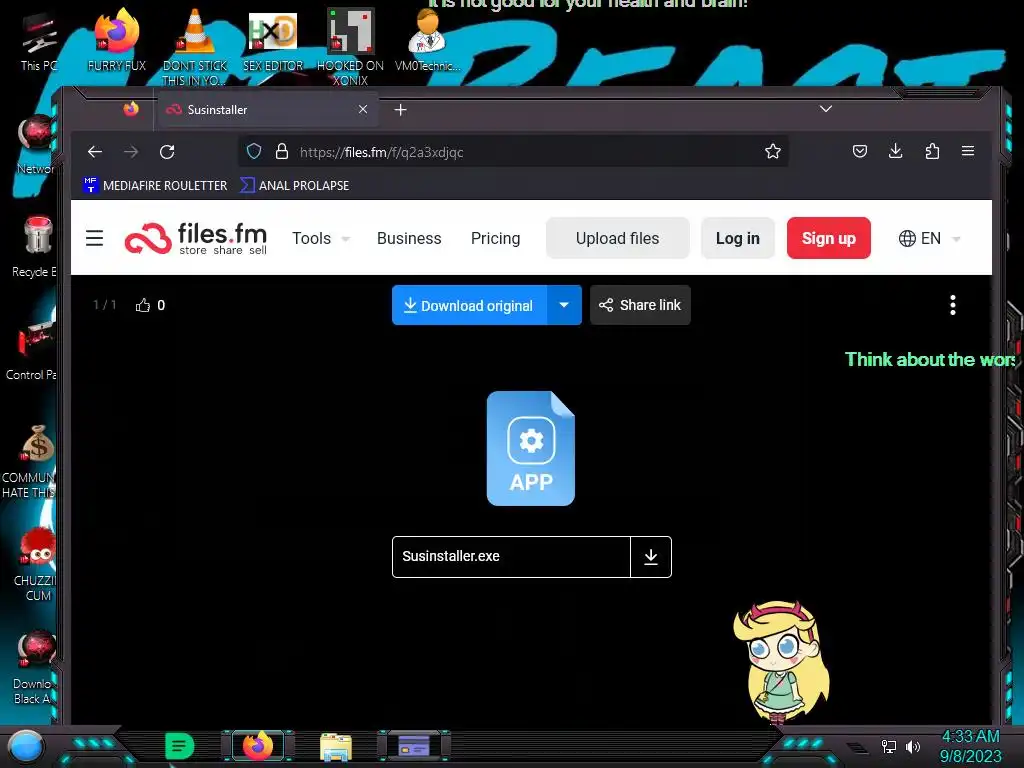This screenshot has height=768, width=1024.
Task: Click the blue APP file thumbnail
Action: click(531, 448)
